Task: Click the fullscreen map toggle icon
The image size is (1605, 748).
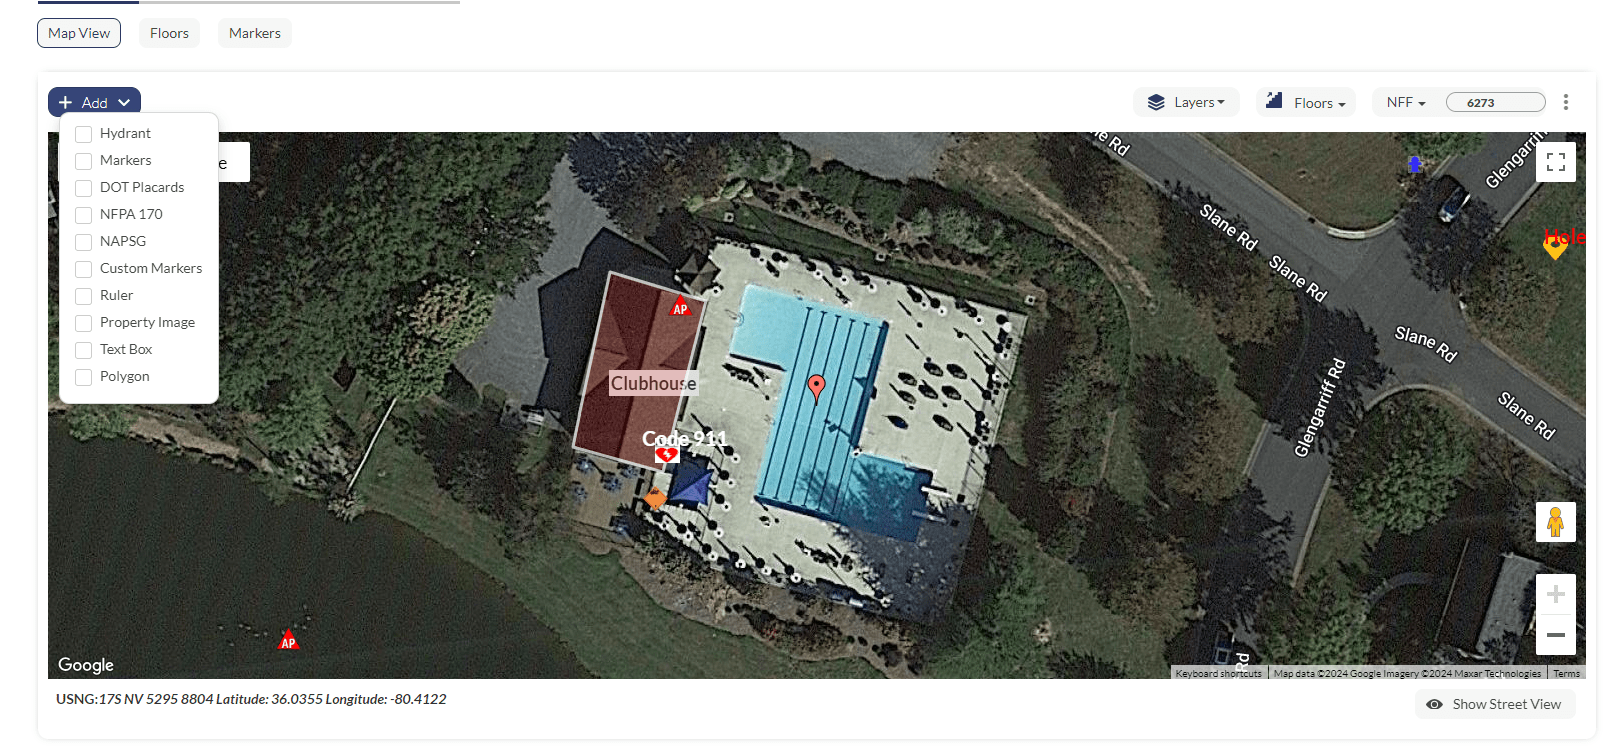Action: click(x=1555, y=162)
